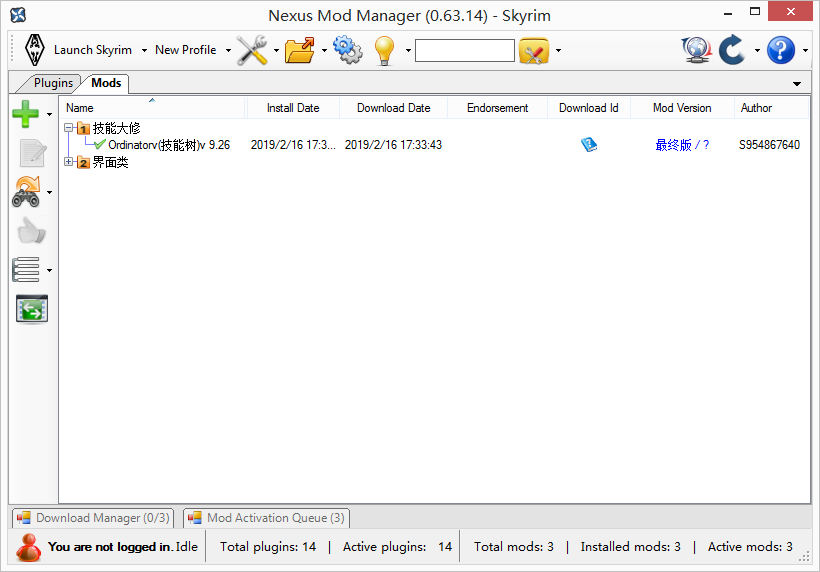
Task: Click the blue help question mark icon
Action: click(x=780, y=50)
